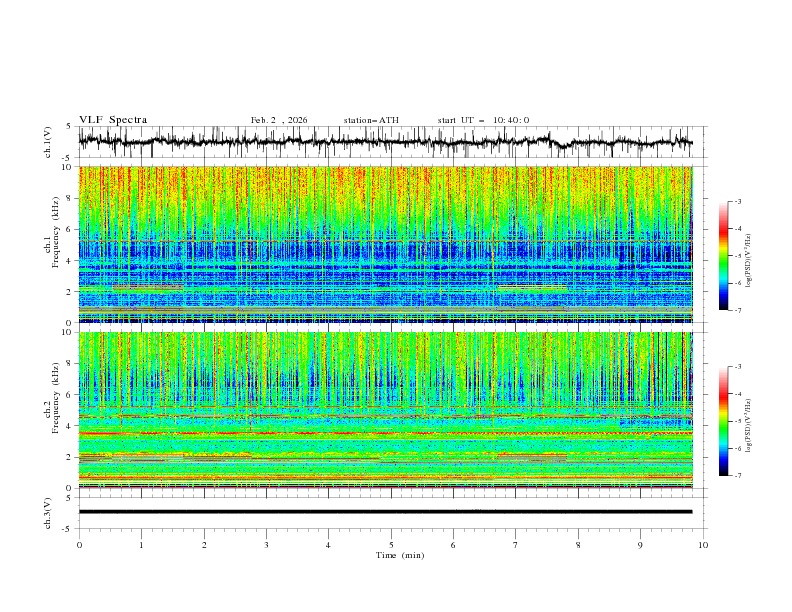Viewport: 792px width, 612px height.
Task: Click time axis tick label '0'
Action: pyautogui.click(x=79, y=545)
